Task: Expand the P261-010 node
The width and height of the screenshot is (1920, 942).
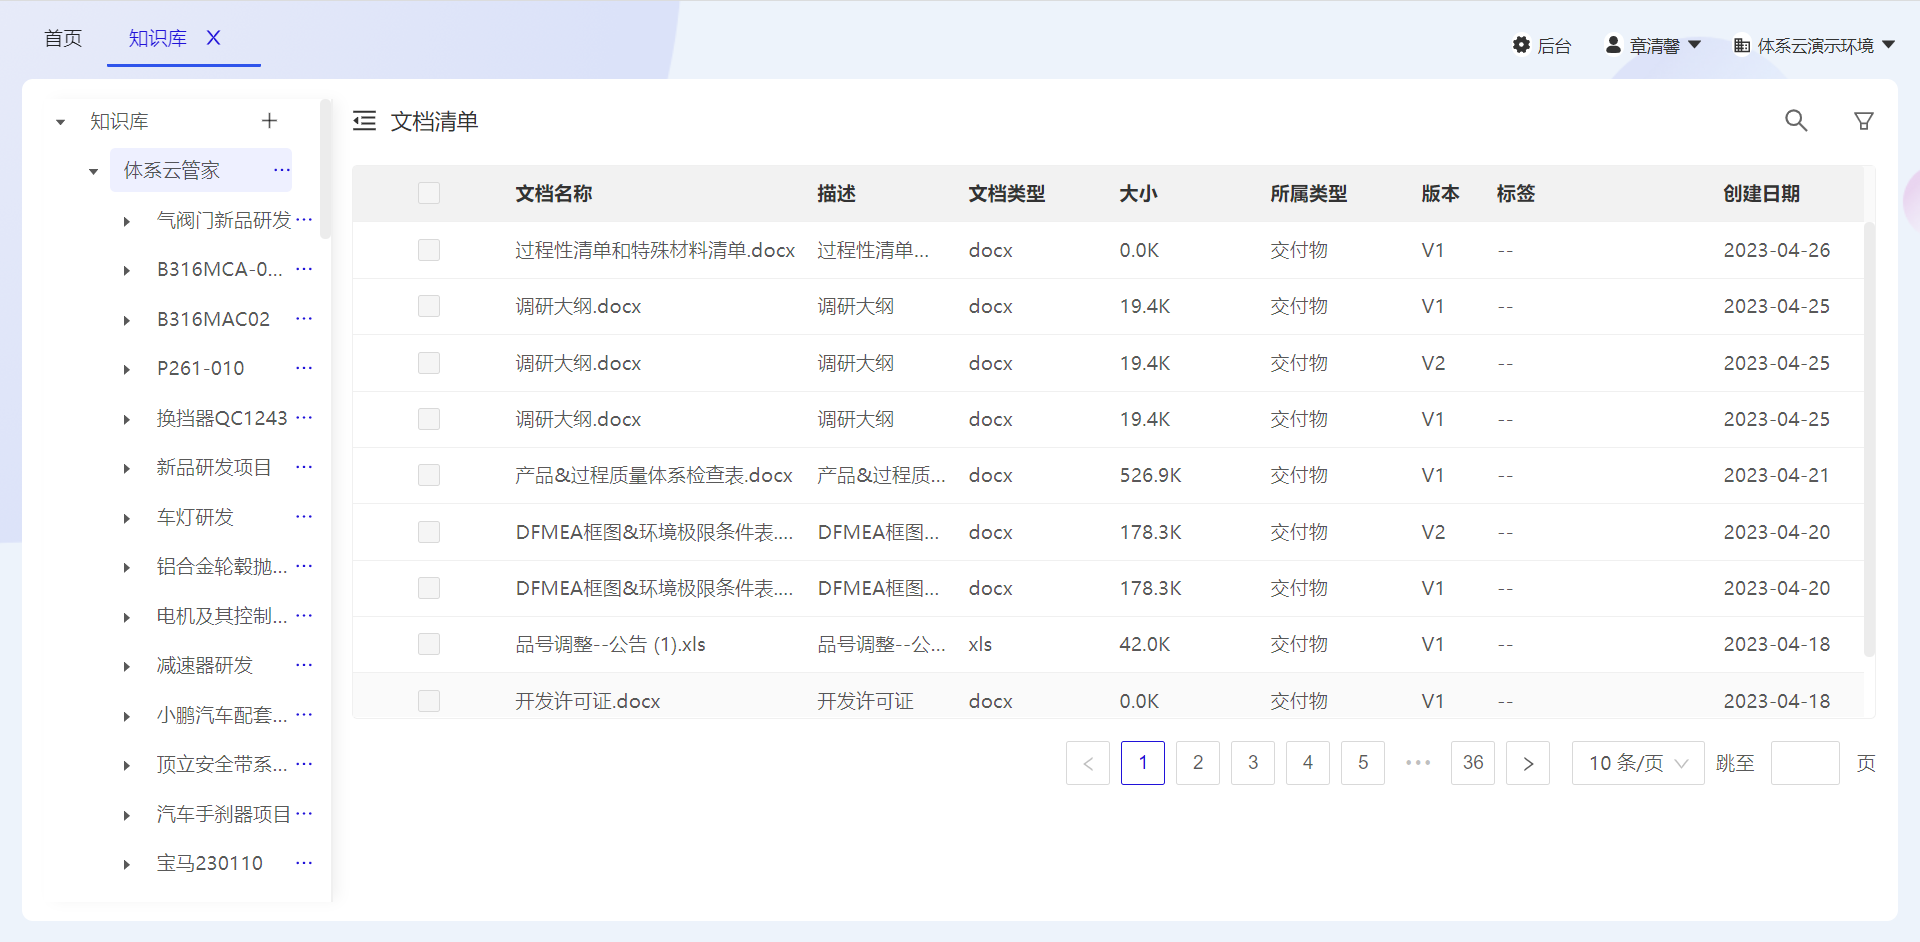Action: [126, 369]
